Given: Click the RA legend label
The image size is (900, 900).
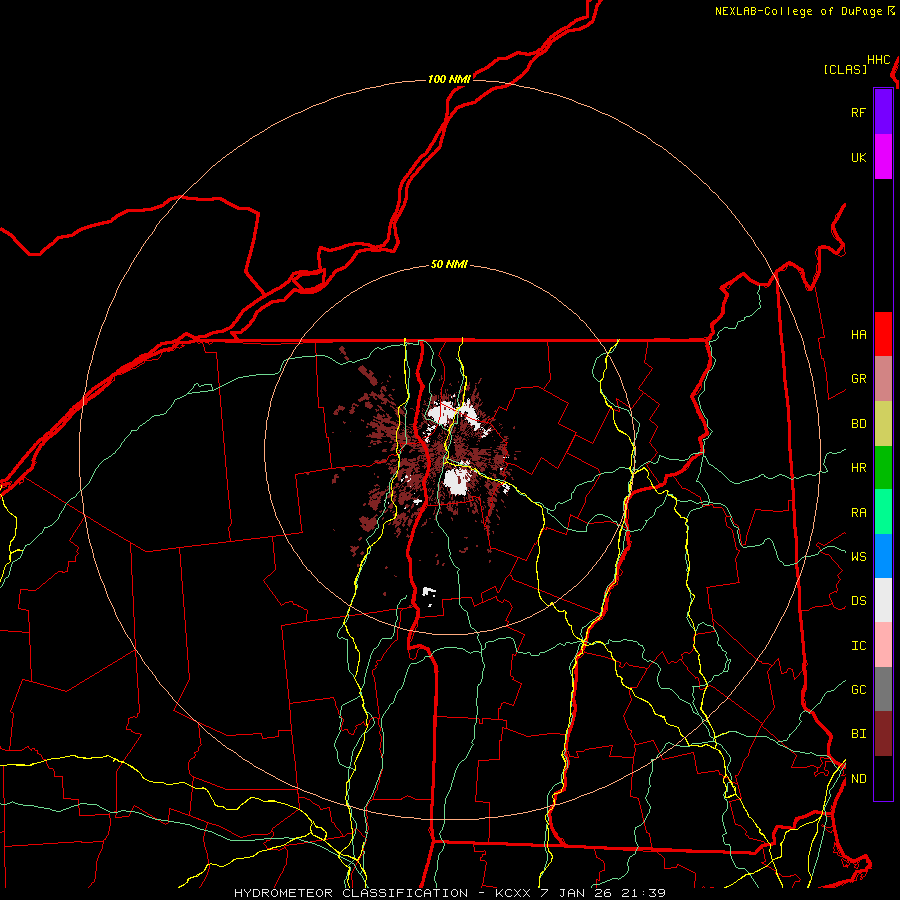Looking at the screenshot, I should pos(858,513).
